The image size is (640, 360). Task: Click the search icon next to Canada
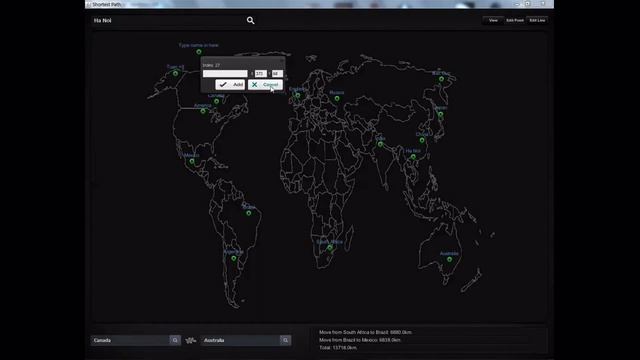175,340
